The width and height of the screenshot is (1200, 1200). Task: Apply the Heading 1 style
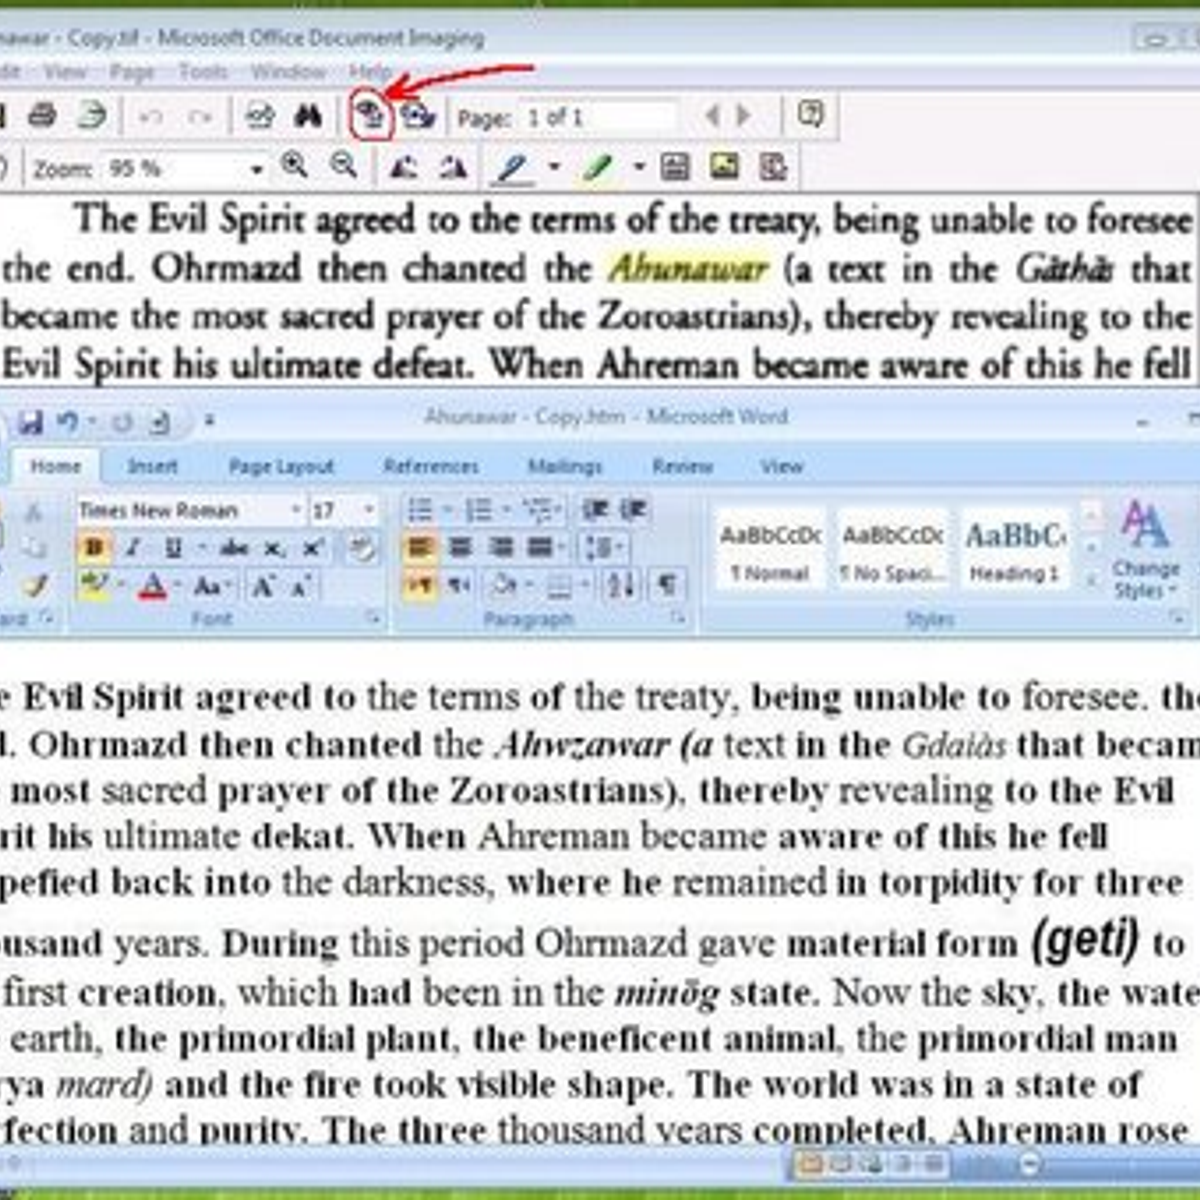point(1014,552)
